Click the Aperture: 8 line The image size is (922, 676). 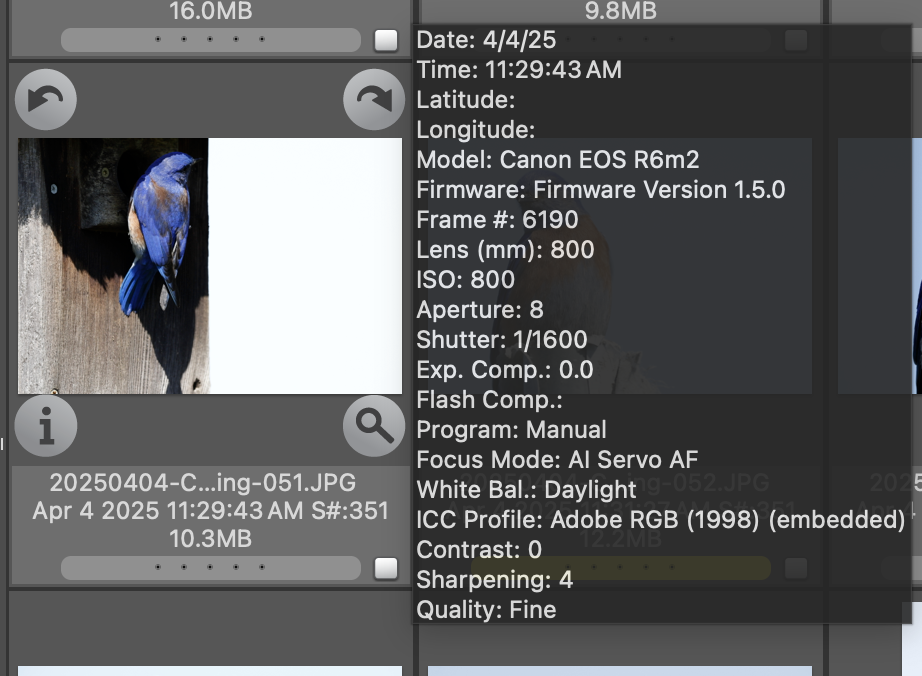[x=480, y=310]
